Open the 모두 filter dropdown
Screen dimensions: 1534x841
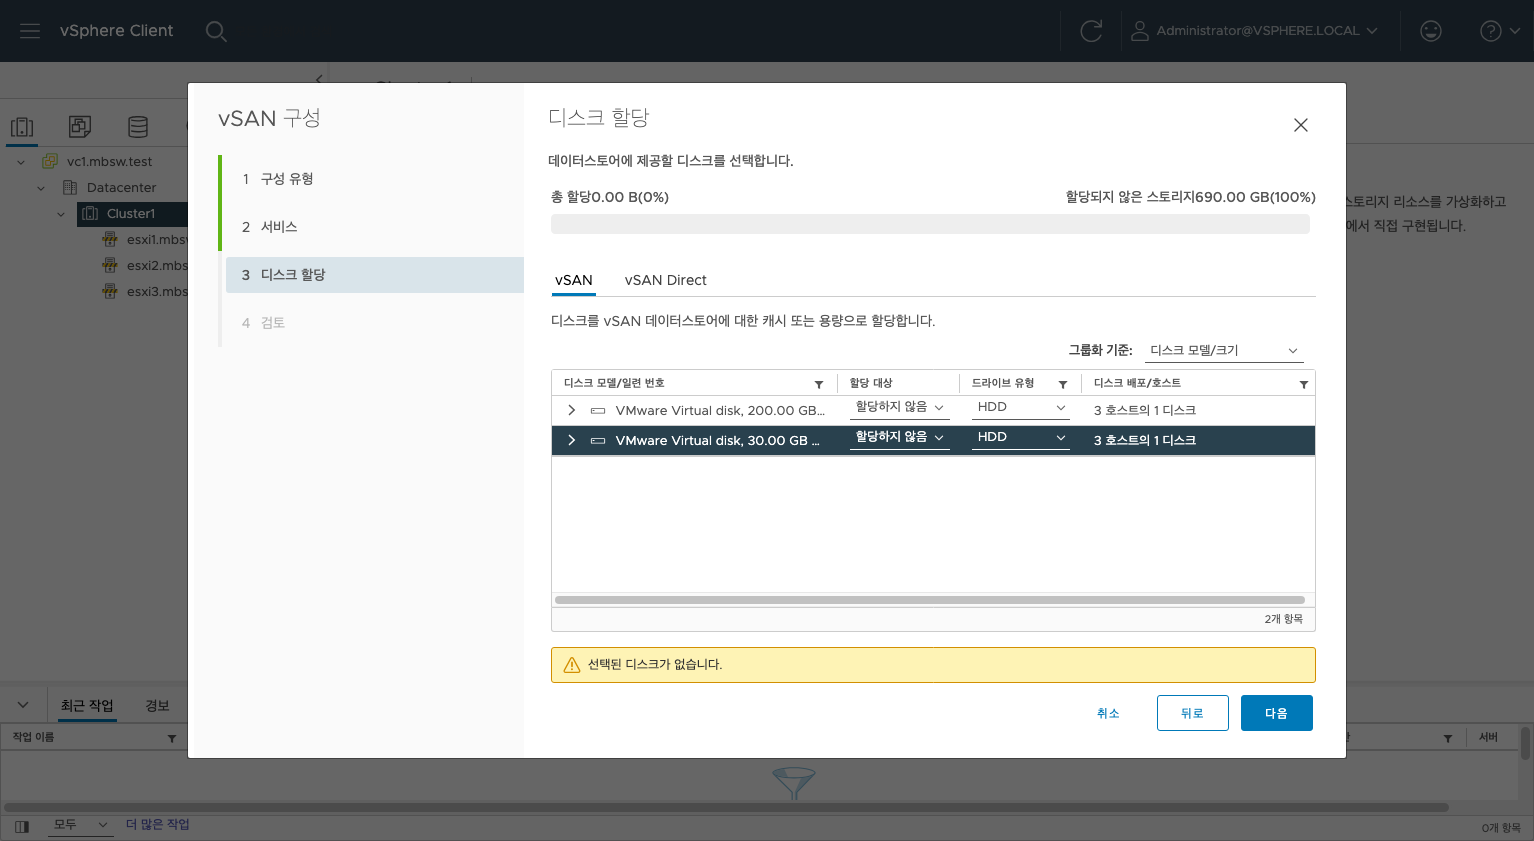click(x=80, y=824)
